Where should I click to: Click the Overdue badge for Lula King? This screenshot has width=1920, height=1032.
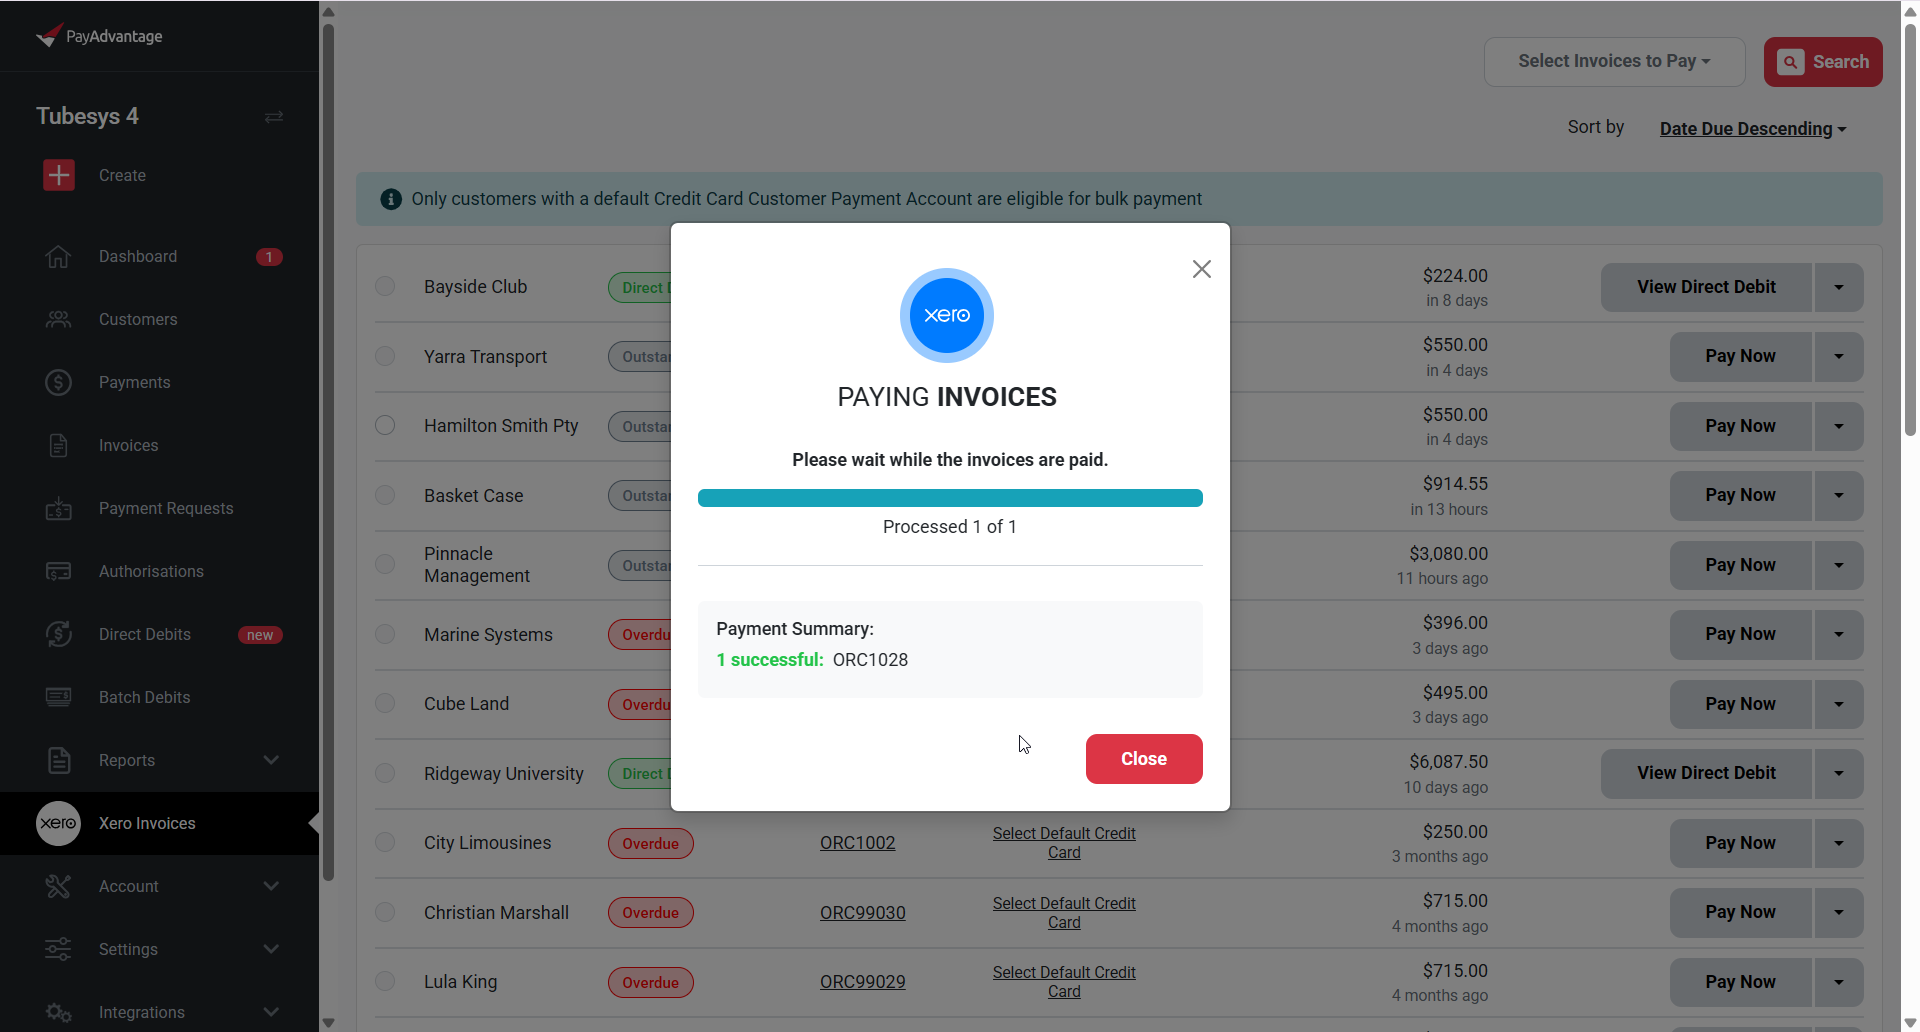click(650, 982)
